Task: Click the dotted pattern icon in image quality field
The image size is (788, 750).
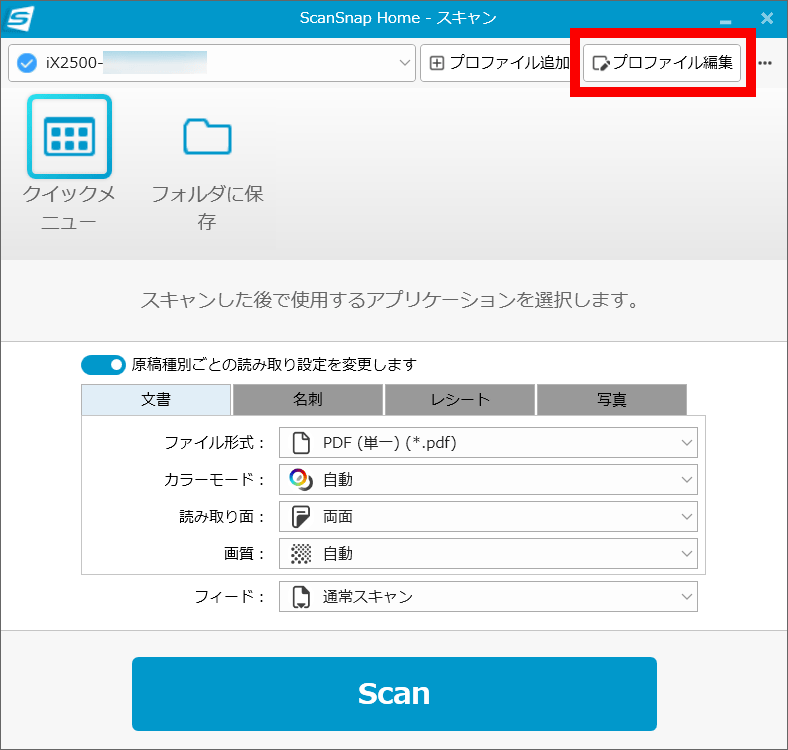Action: tap(301, 553)
